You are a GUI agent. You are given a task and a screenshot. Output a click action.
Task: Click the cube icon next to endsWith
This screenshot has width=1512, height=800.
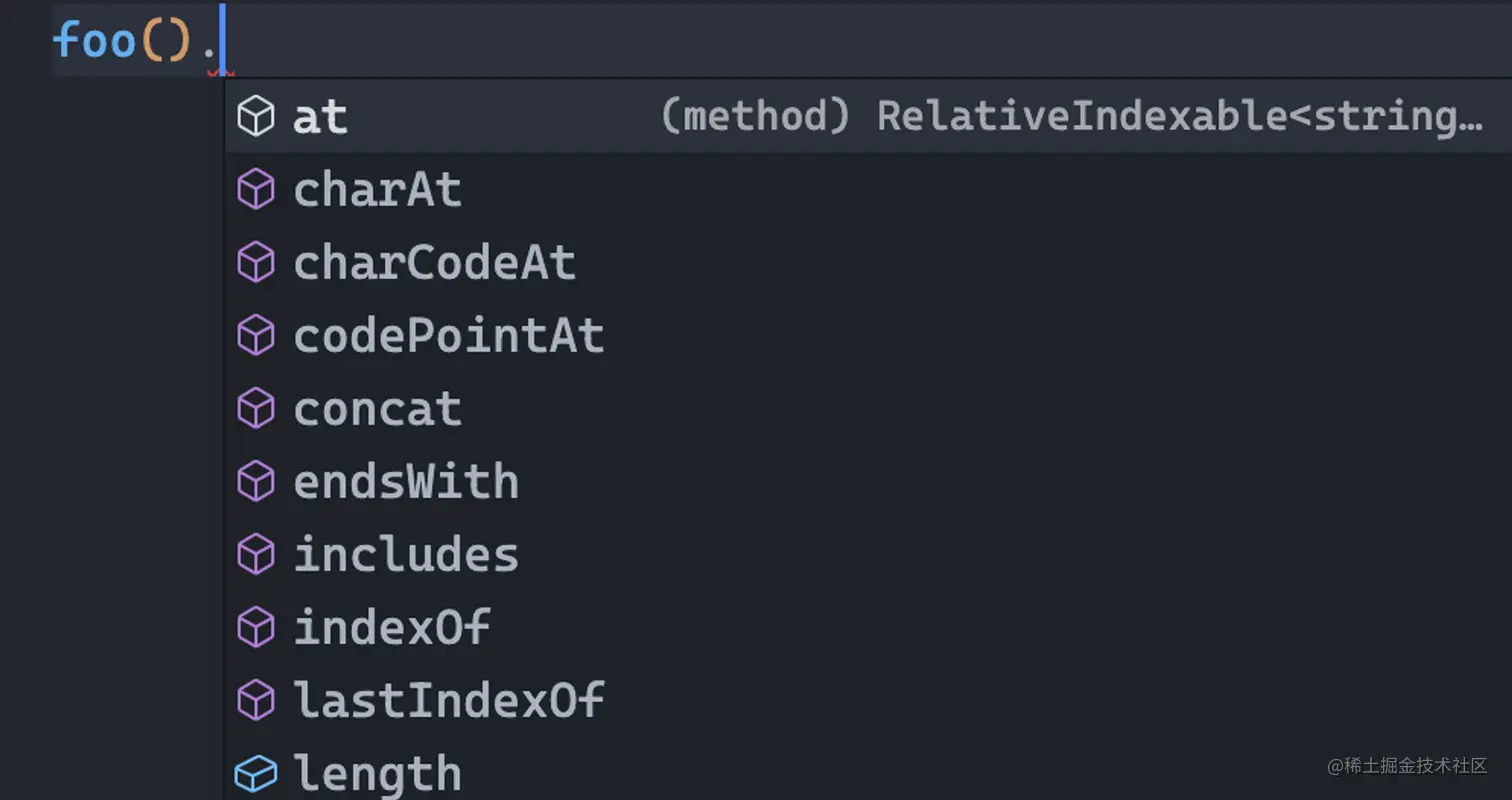(x=256, y=482)
